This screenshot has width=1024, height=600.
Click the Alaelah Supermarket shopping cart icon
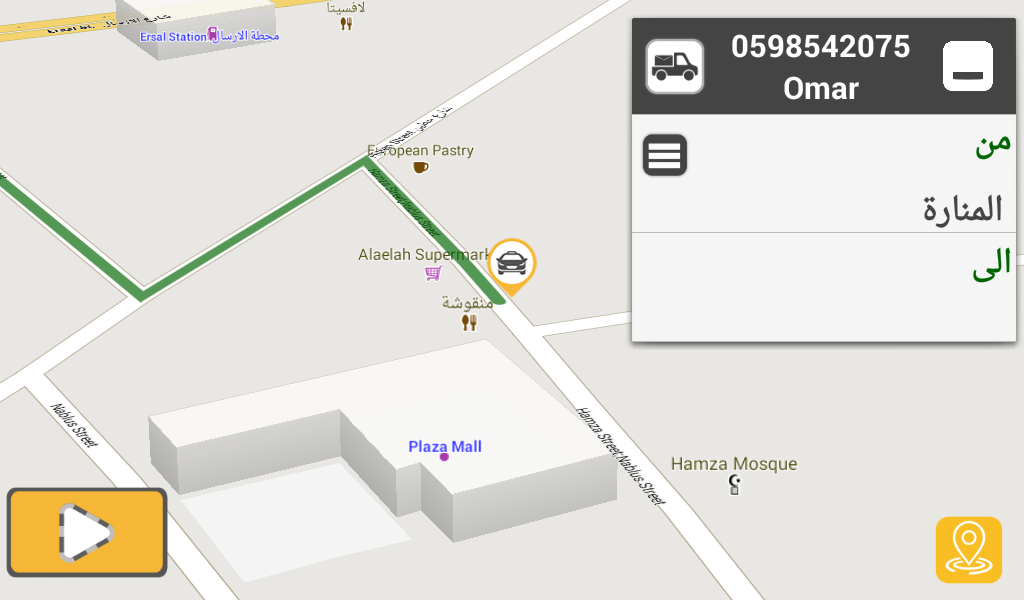pyautogui.click(x=433, y=273)
